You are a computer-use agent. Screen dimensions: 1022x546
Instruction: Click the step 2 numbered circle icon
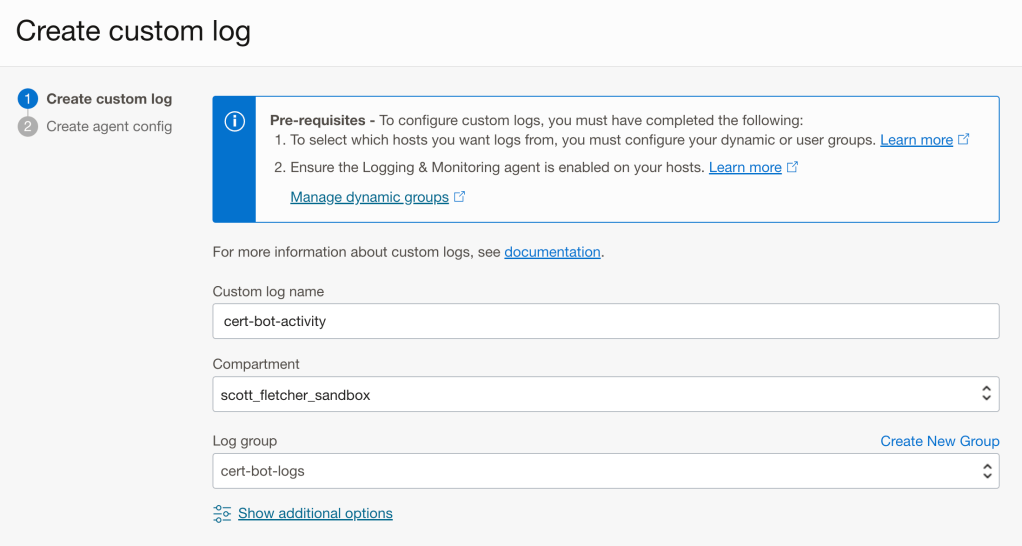click(x=28, y=127)
